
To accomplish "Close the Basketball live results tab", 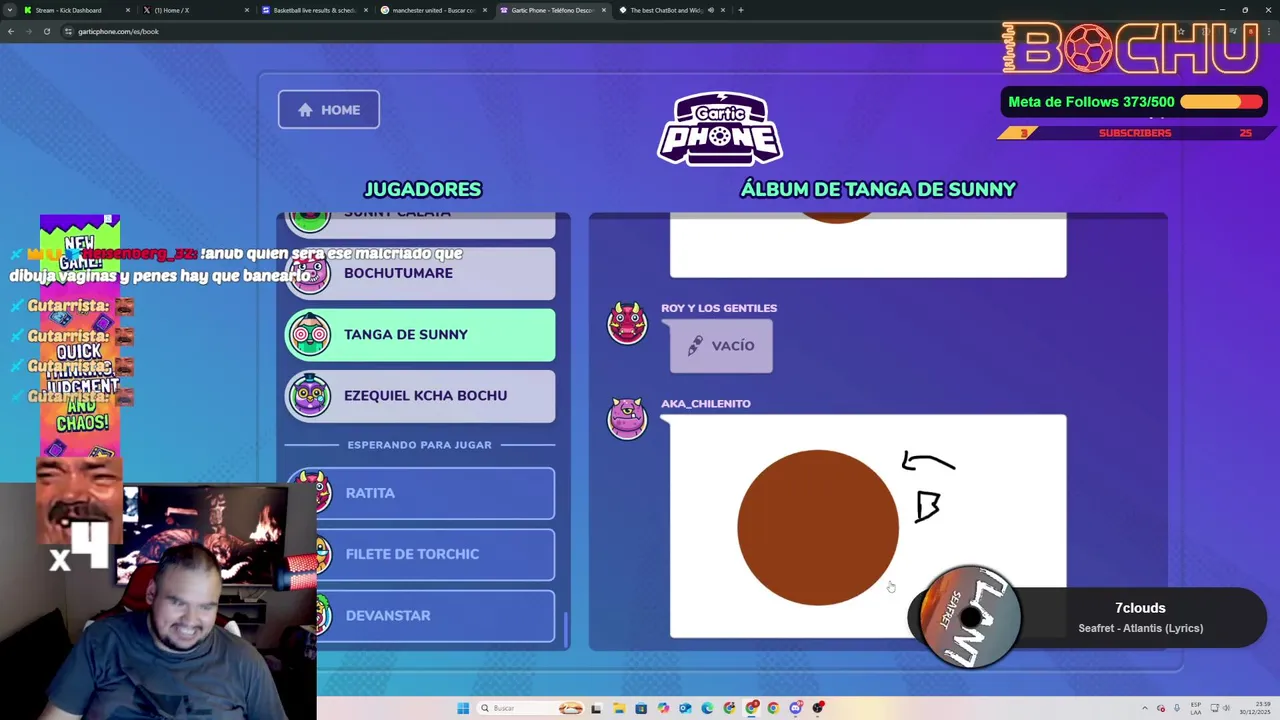I will [366, 10].
